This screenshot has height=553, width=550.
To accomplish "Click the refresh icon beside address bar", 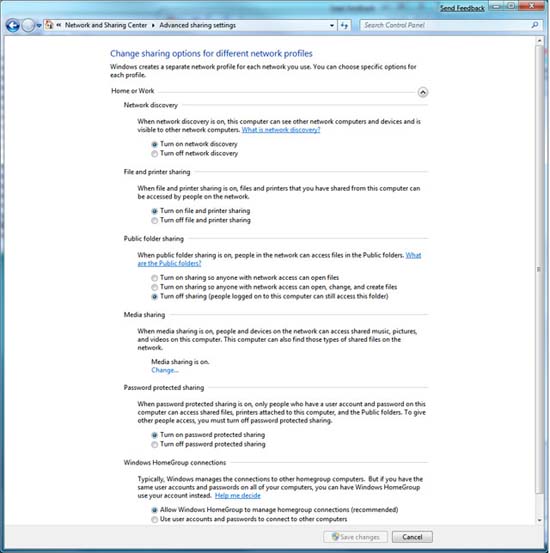I will point(344,25).
